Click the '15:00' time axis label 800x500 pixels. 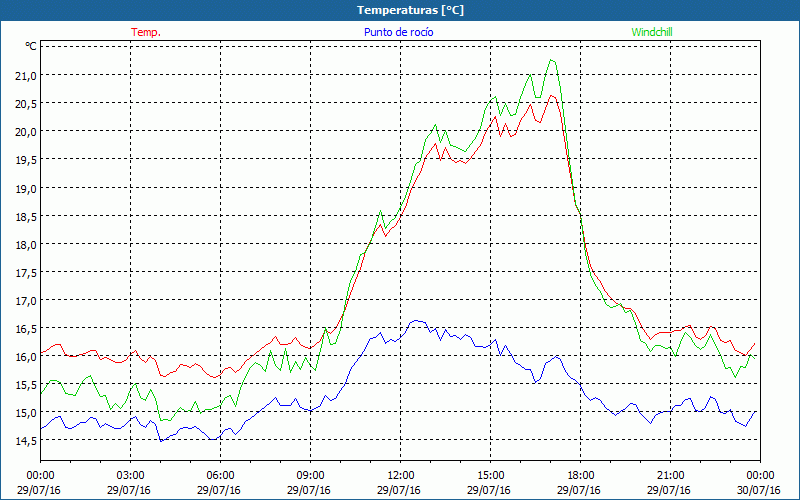click(x=490, y=476)
